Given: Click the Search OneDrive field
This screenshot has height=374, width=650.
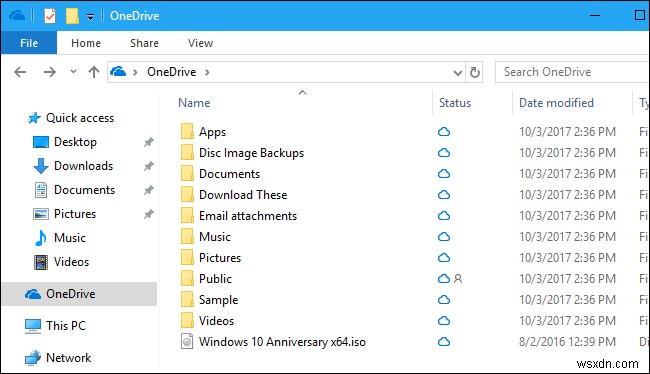Looking at the screenshot, I should pyautogui.click(x=572, y=72).
